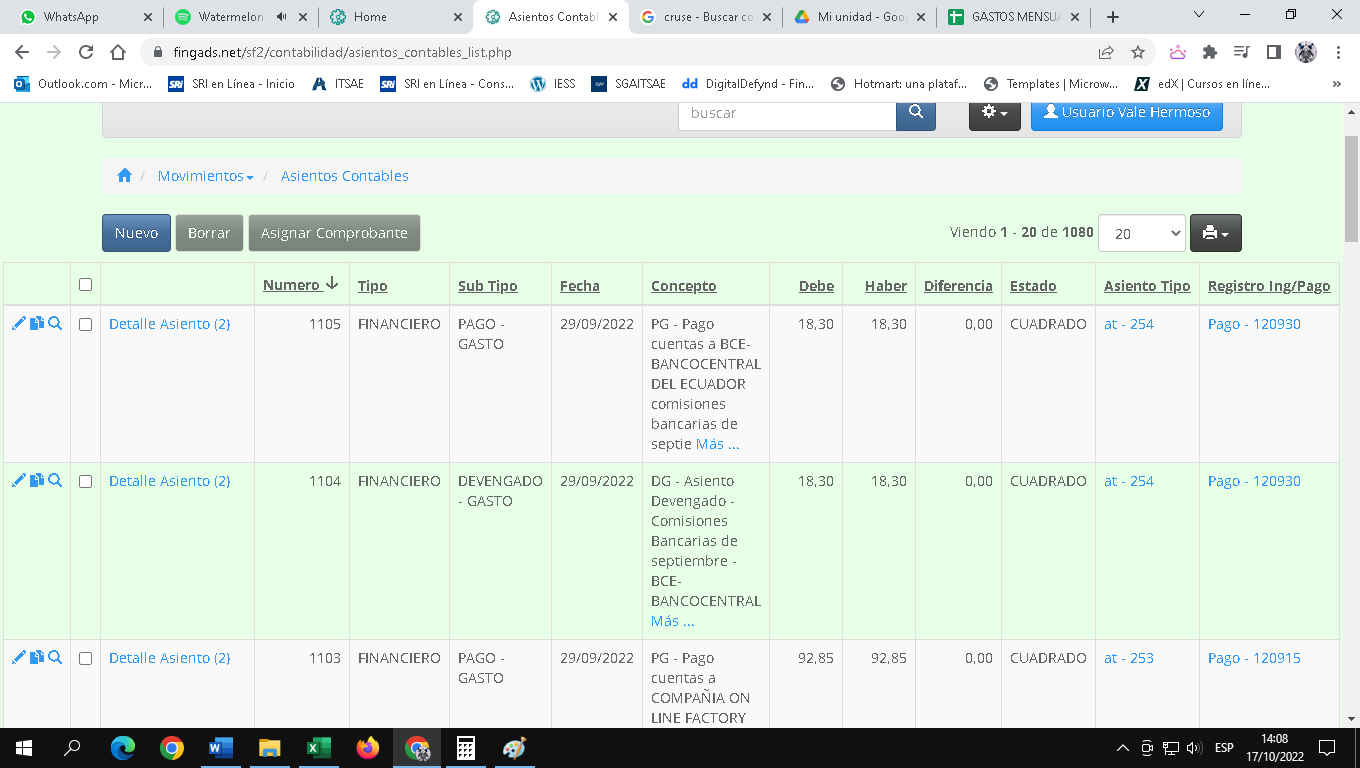Image resolution: width=1360 pixels, height=768 pixels.
Task: Click the pencil edit icon for entry 1105
Action: [x=18, y=324]
